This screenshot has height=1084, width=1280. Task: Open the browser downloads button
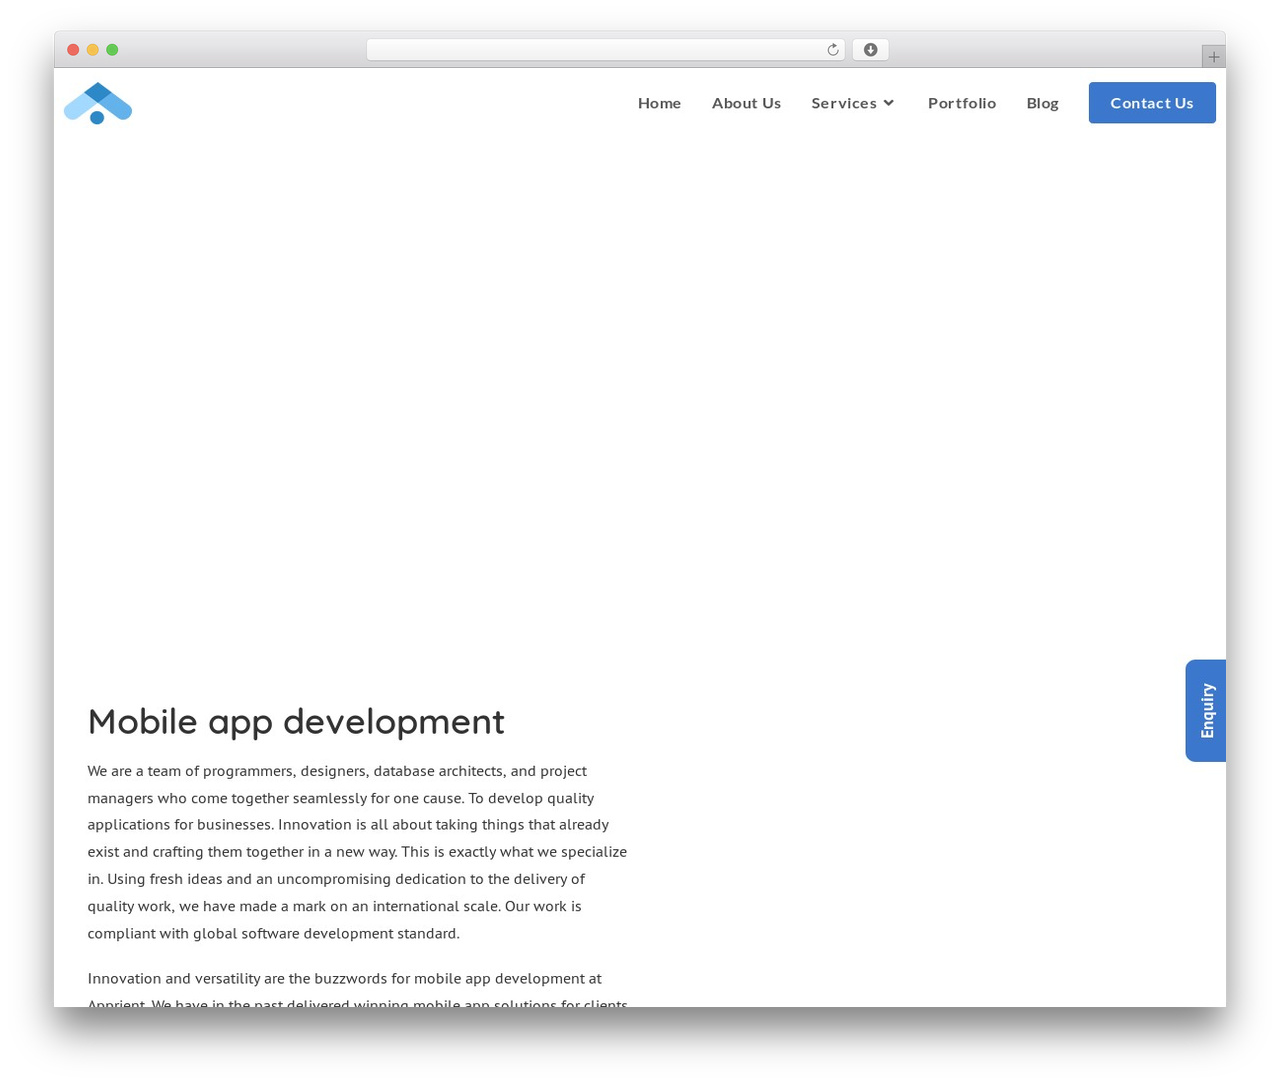(x=870, y=50)
